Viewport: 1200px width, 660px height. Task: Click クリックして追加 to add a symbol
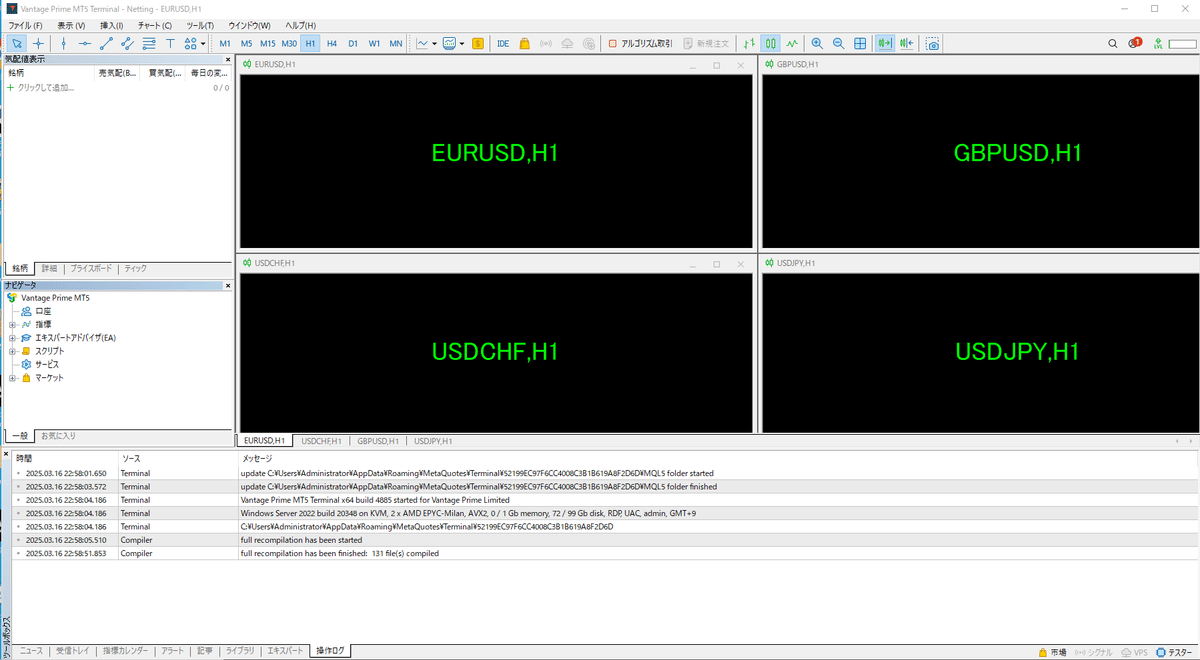tap(45, 87)
